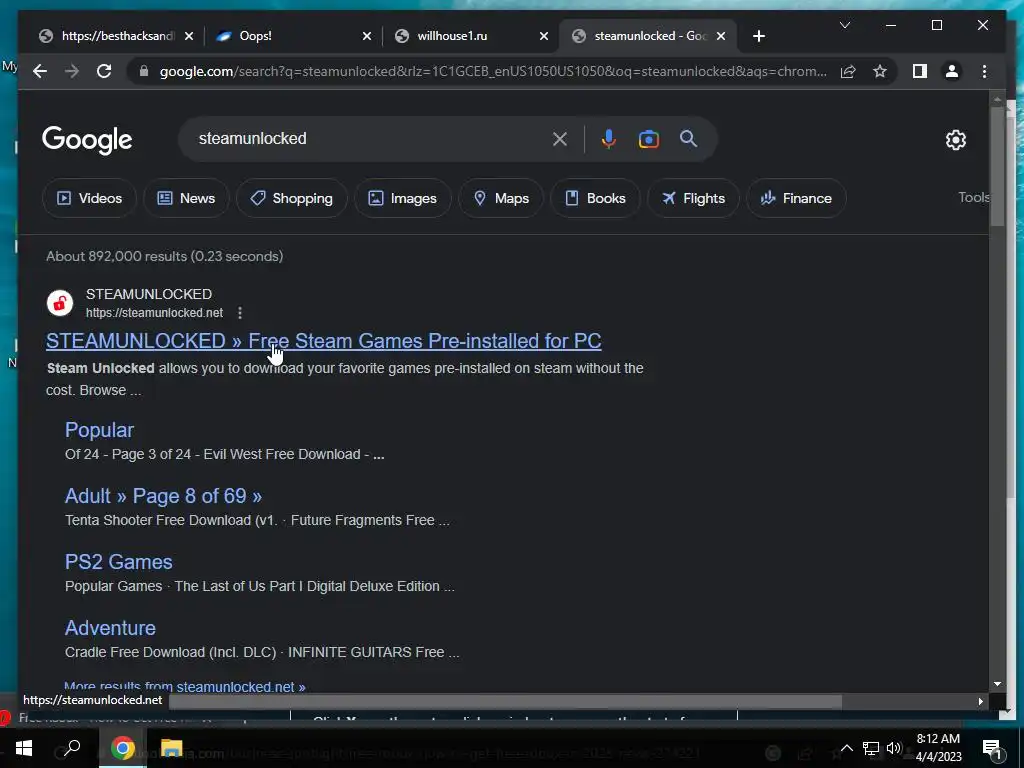
Task: Open Chrome profile avatar
Action: (x=952, y=71)
